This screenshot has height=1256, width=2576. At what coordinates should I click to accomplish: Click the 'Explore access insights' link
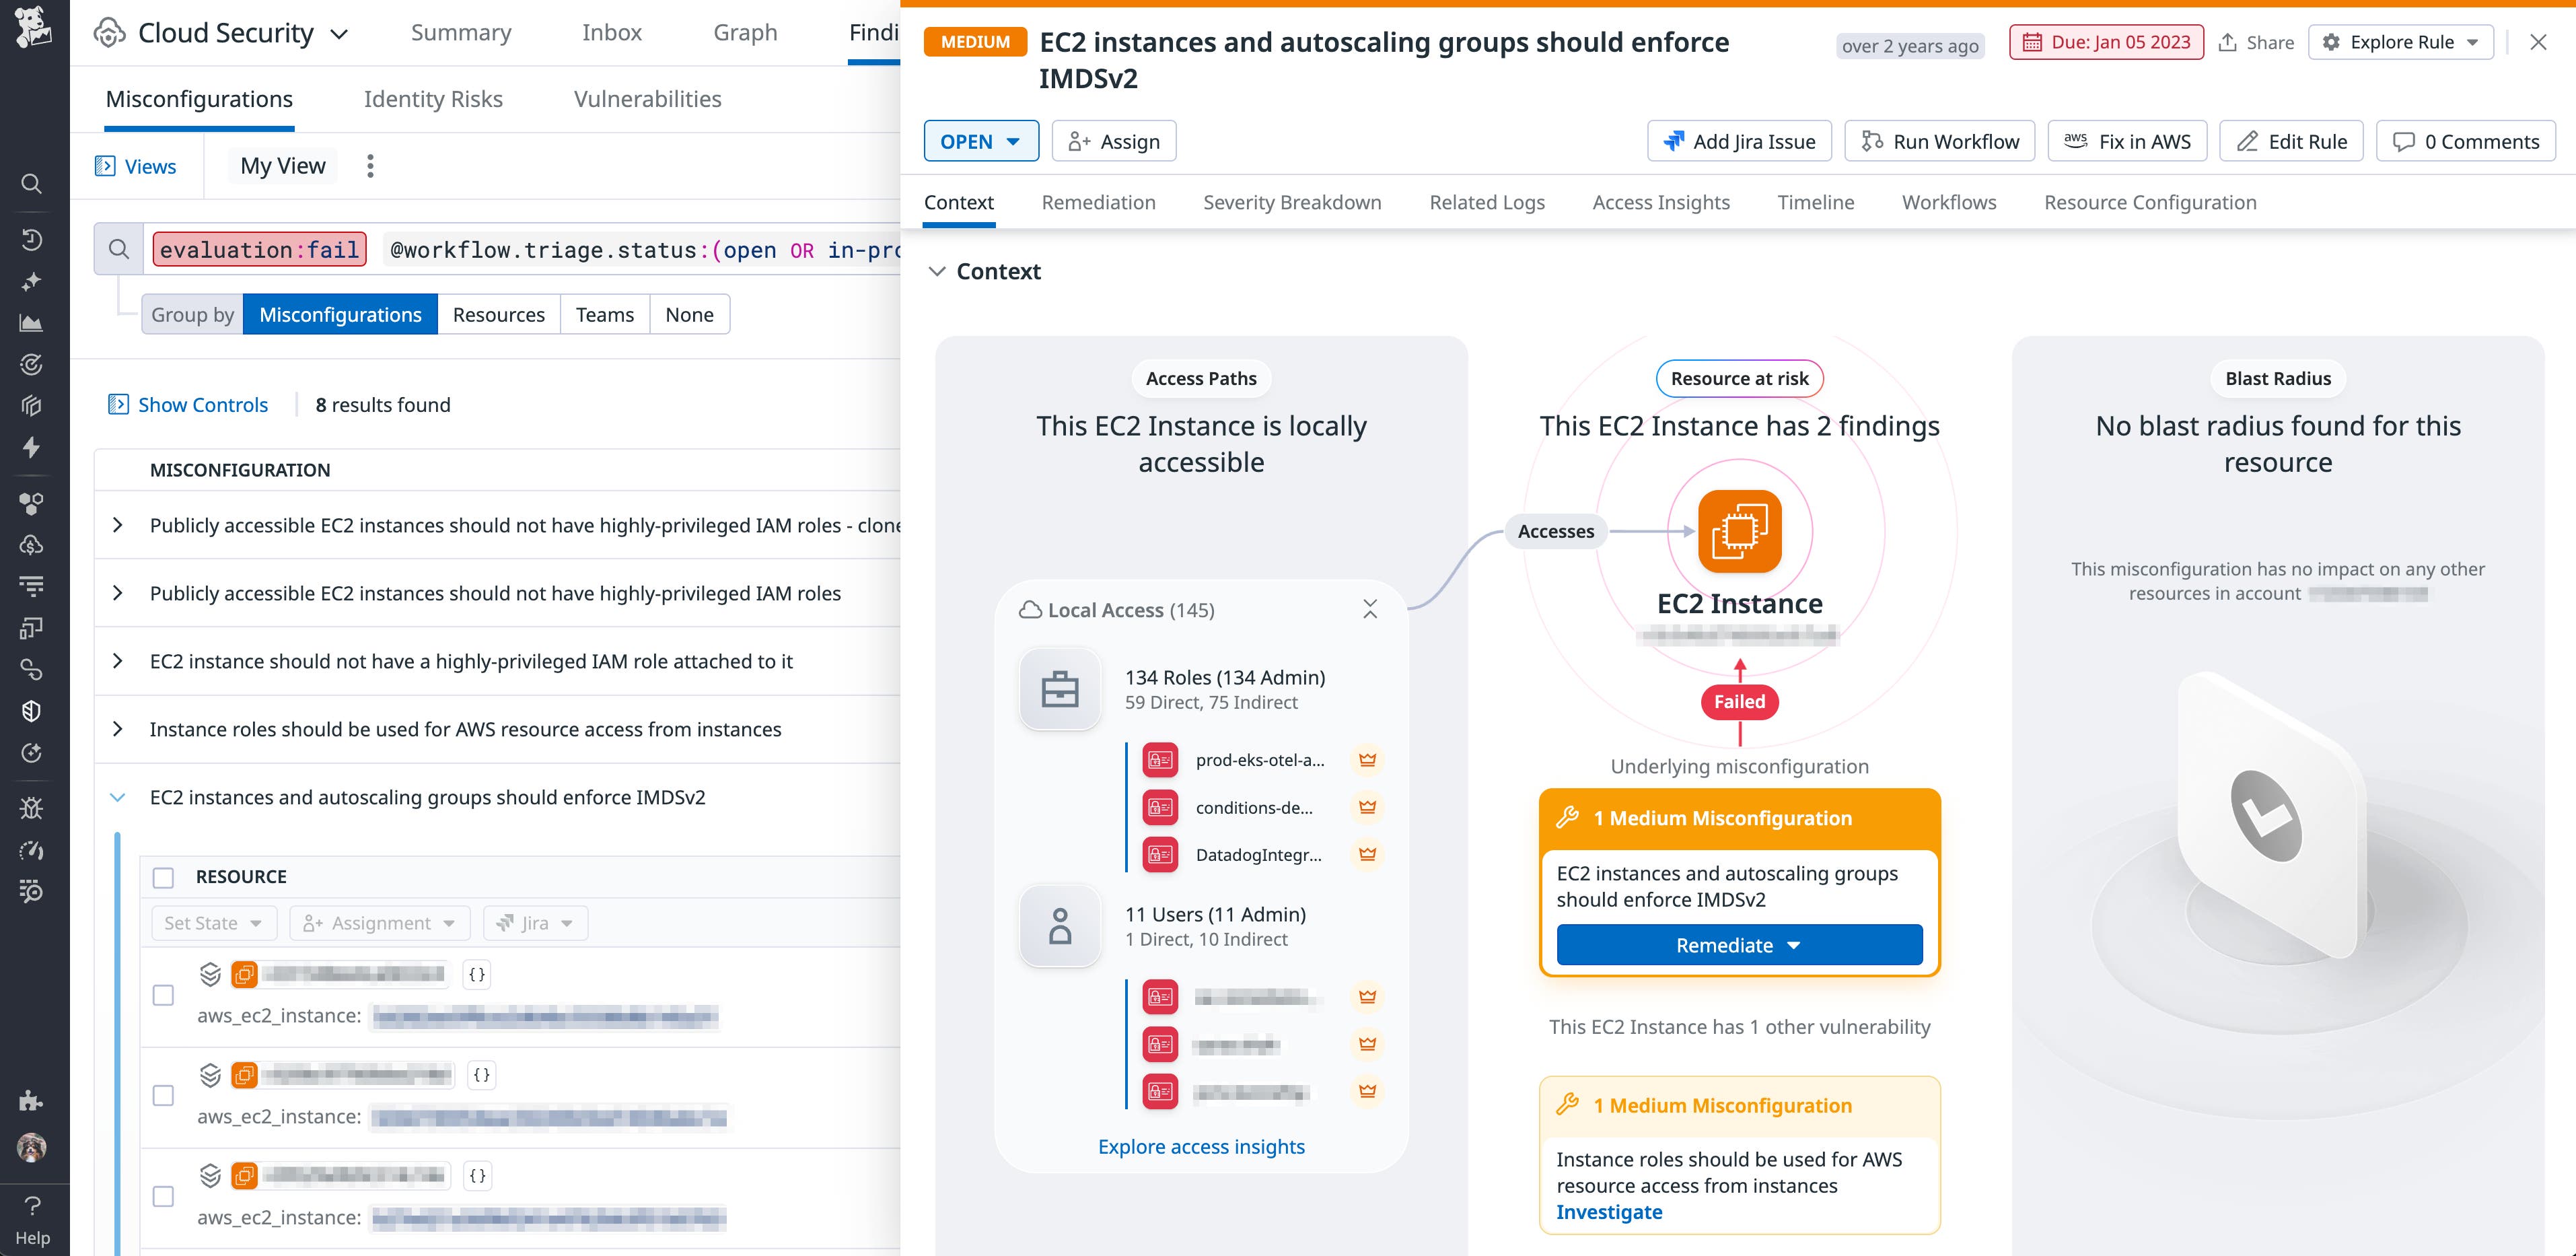[x=1201, y=1146]
